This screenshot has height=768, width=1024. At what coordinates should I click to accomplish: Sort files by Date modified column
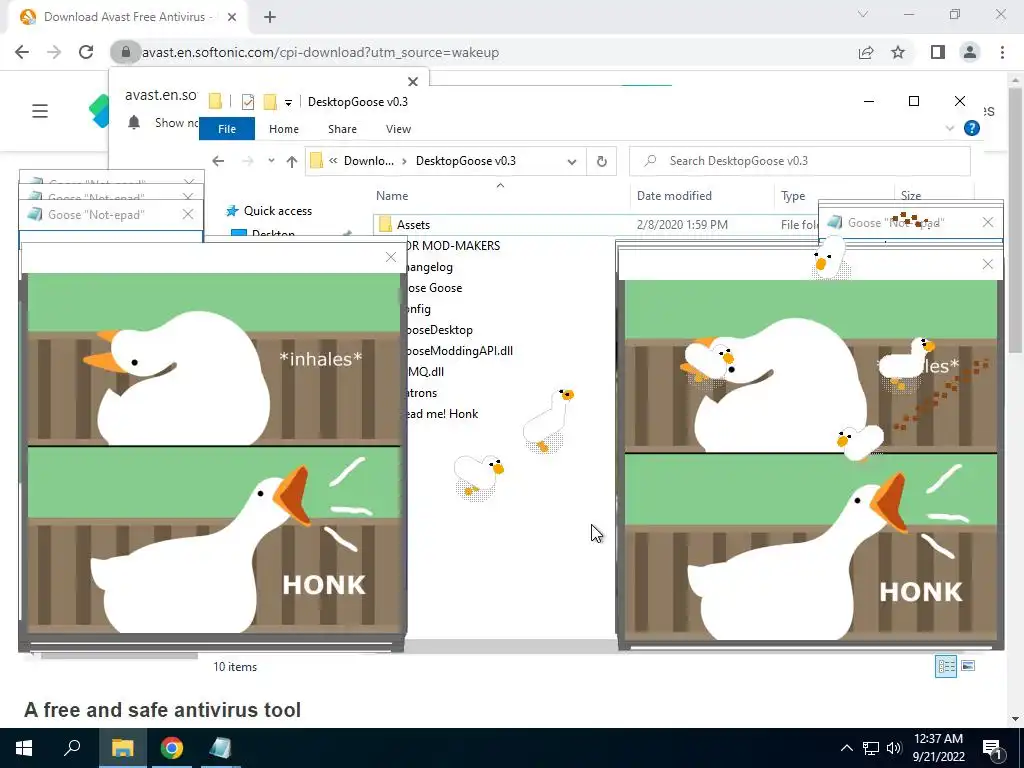(x=674, y=196)
